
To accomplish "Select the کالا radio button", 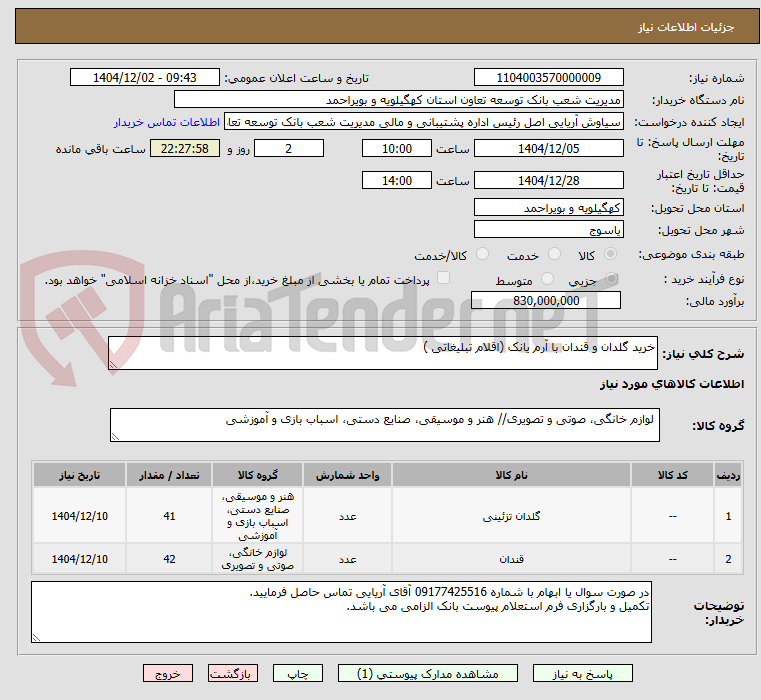I will (610, 253).
